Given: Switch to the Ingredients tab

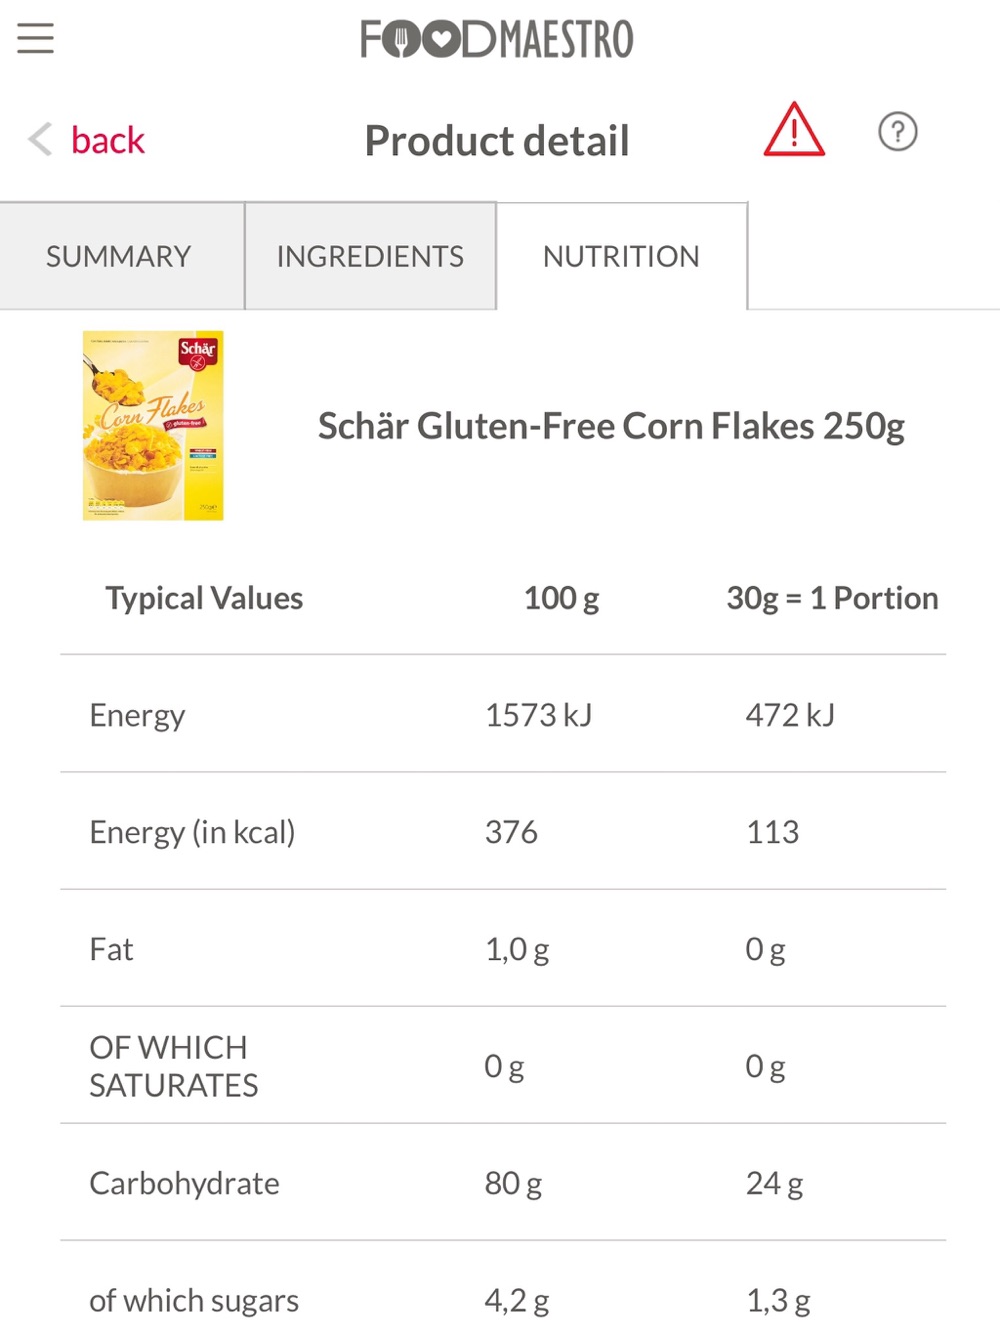Looking at the screenshot, I should (370, 256).
